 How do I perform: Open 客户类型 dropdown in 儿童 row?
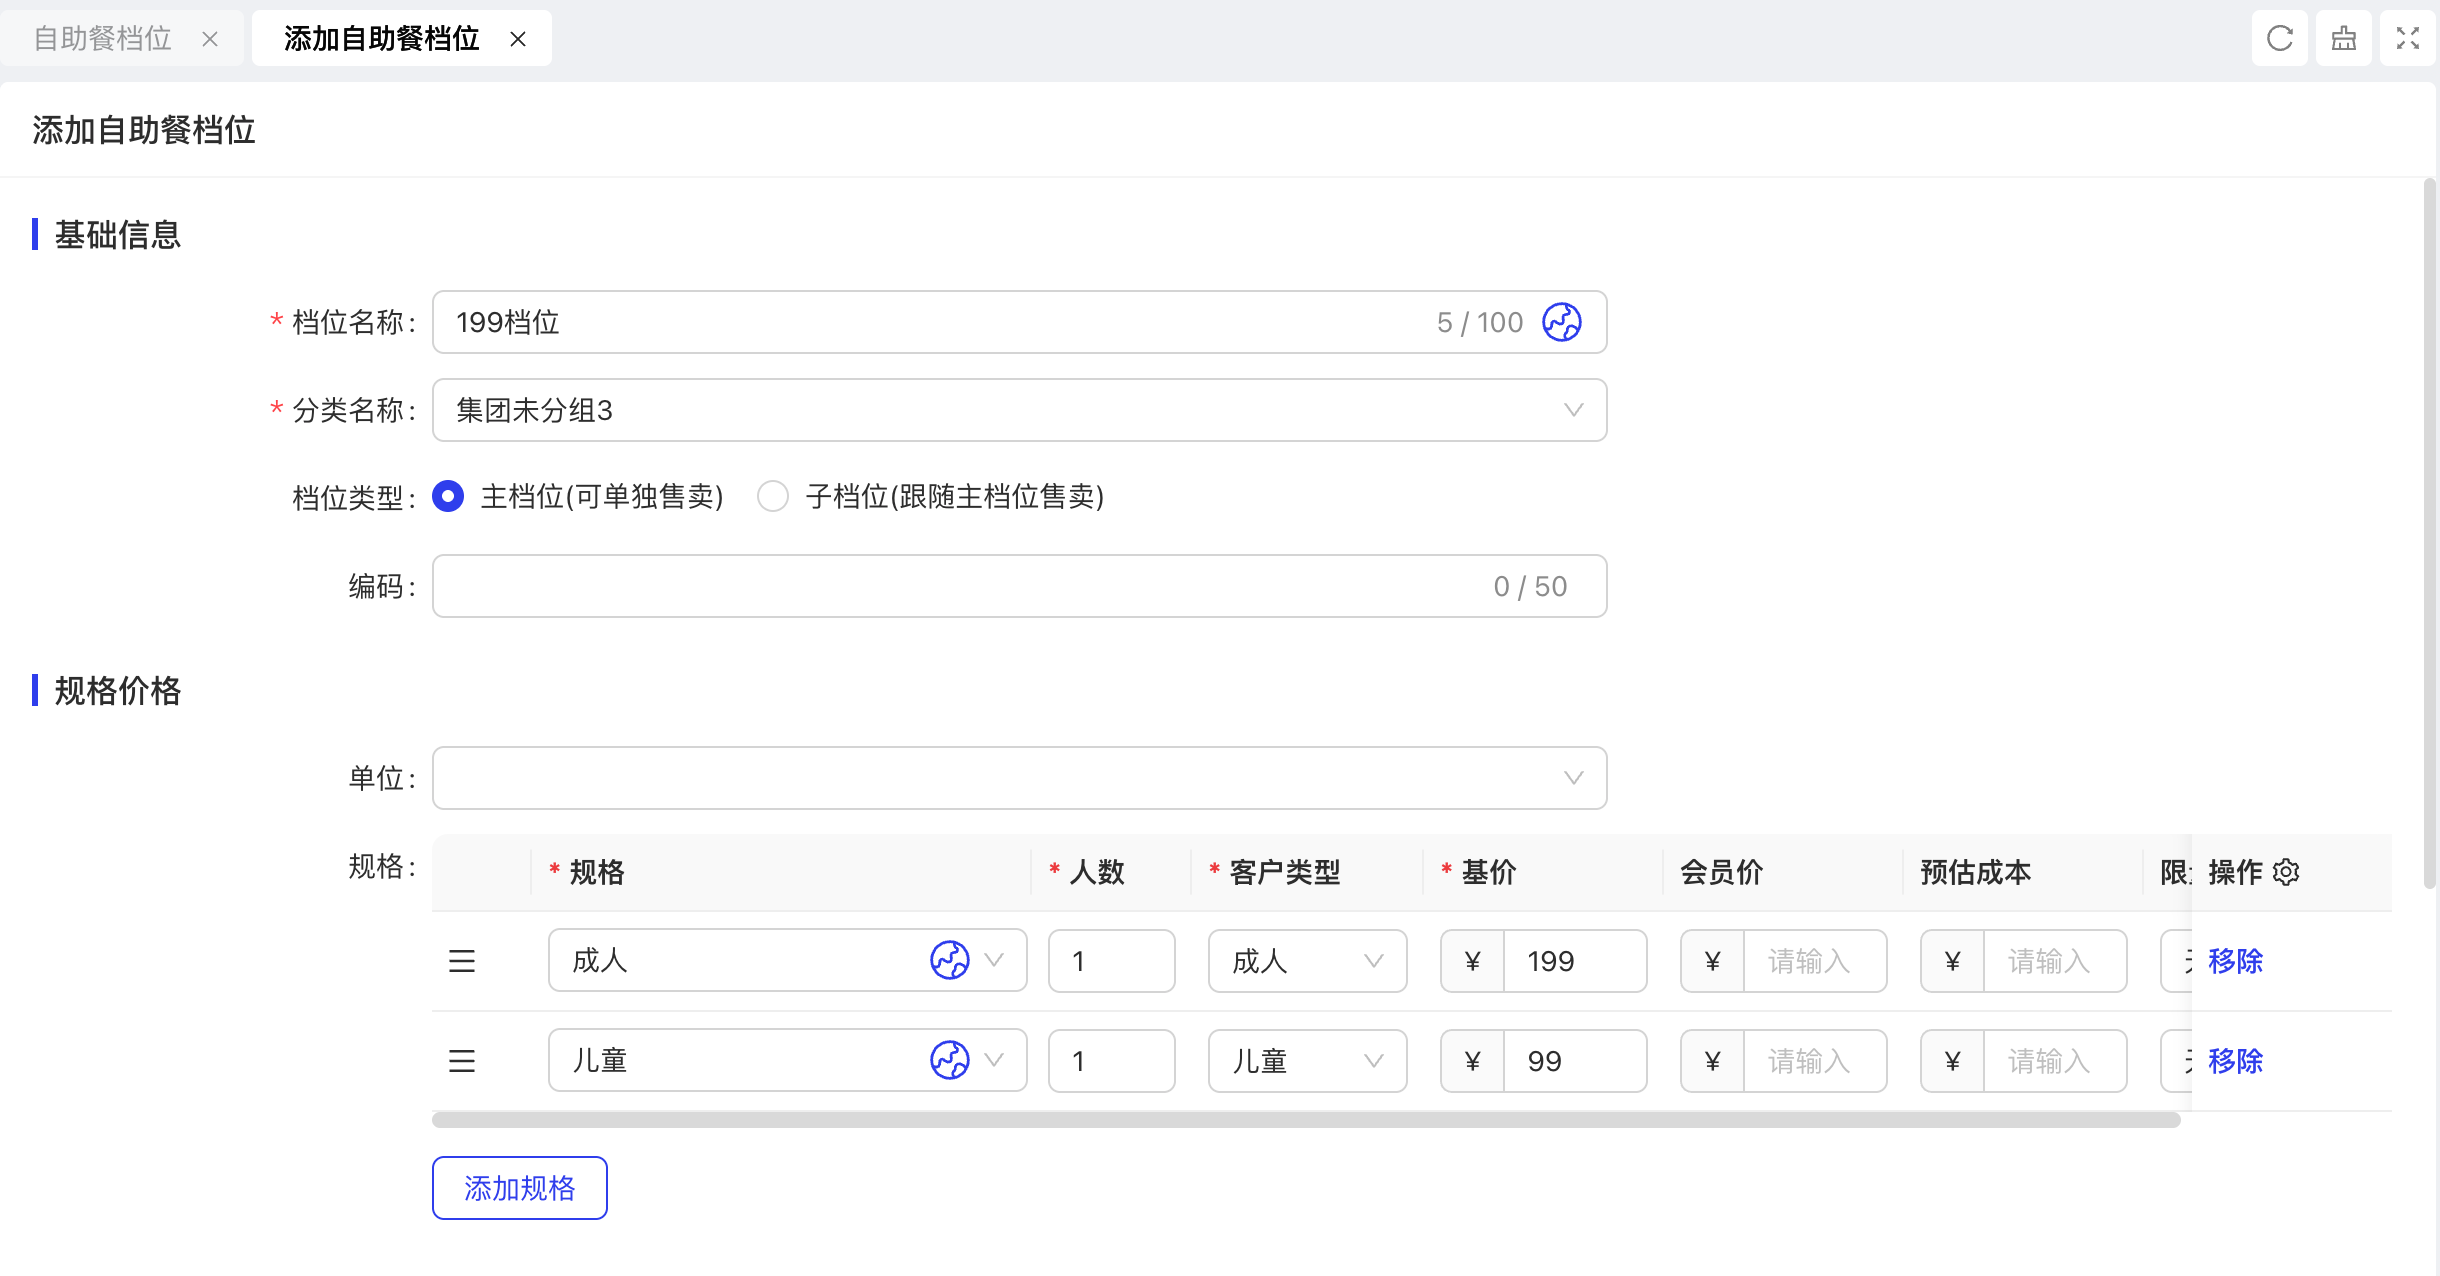tap(1306, 1061)
